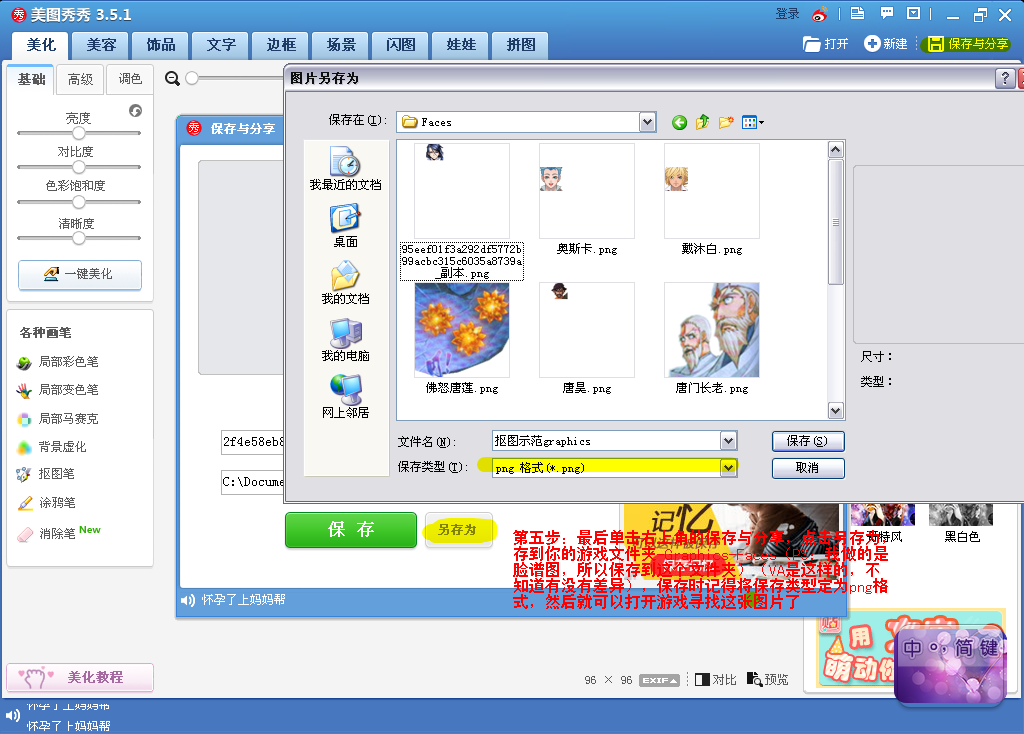This screenshot has width=1024, height=734.
Task: Click the 对比度 slider handle
Action: [x=78, y=167]
